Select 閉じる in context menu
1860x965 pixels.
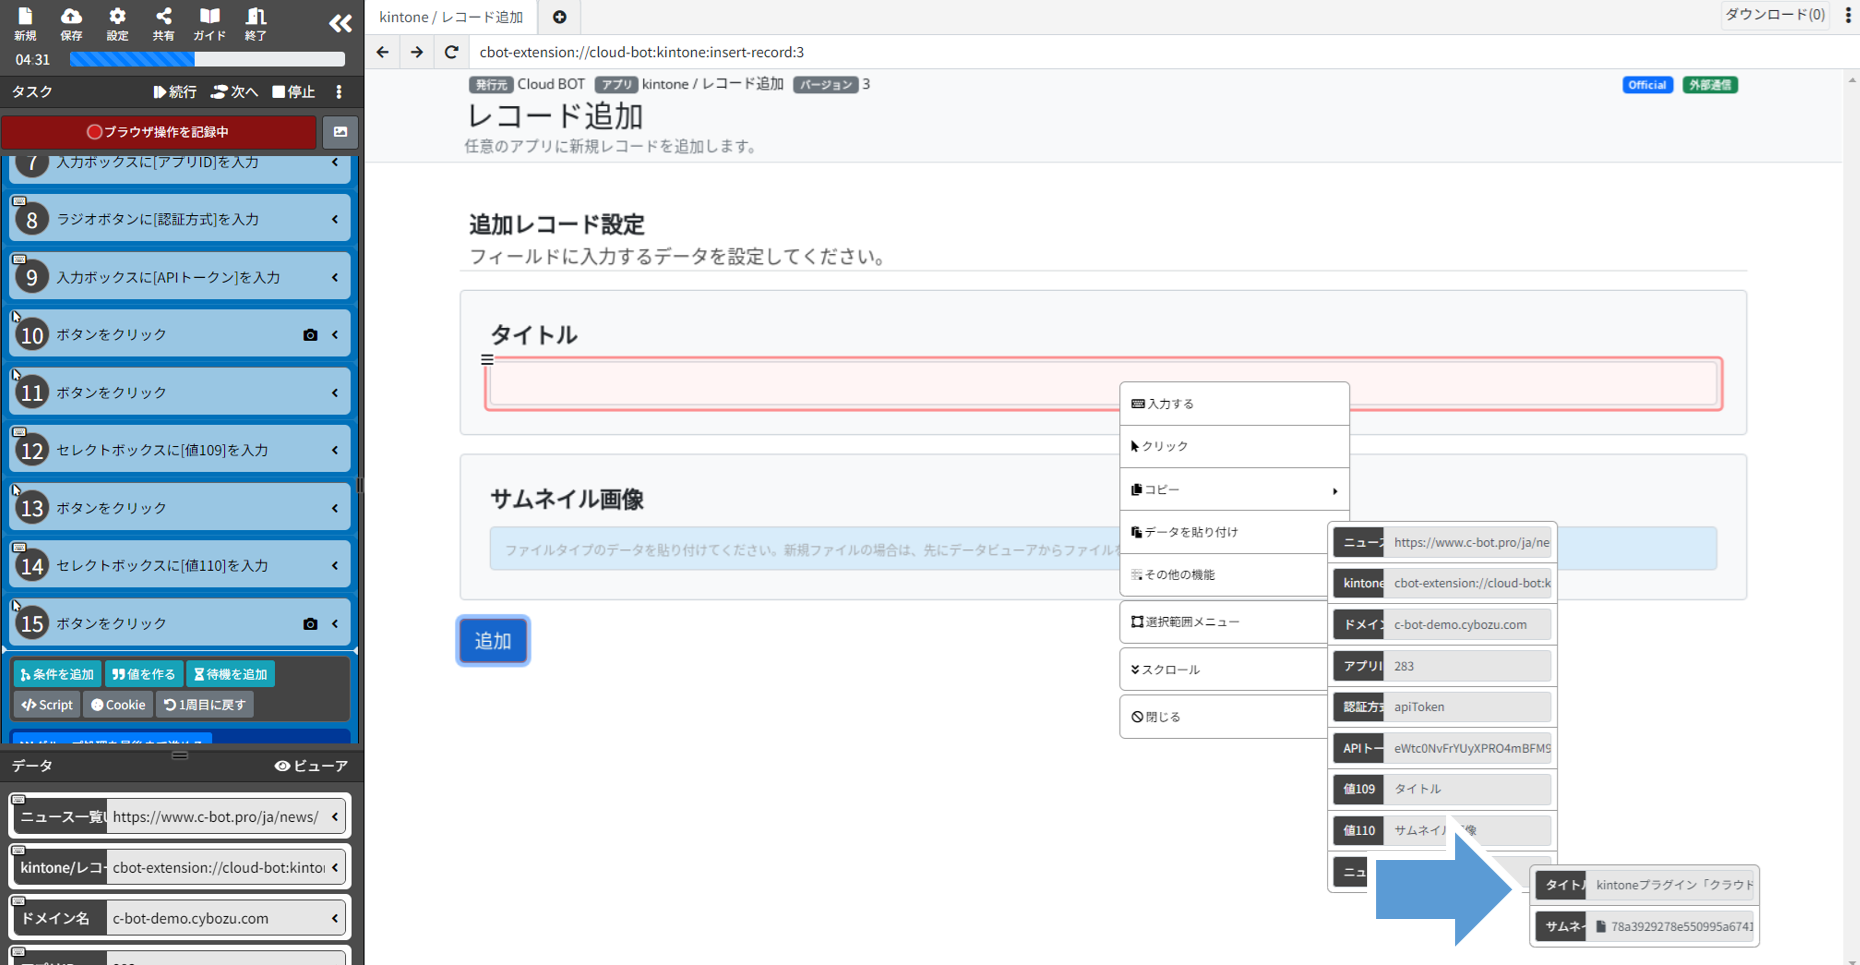(x=1225, y=717)
